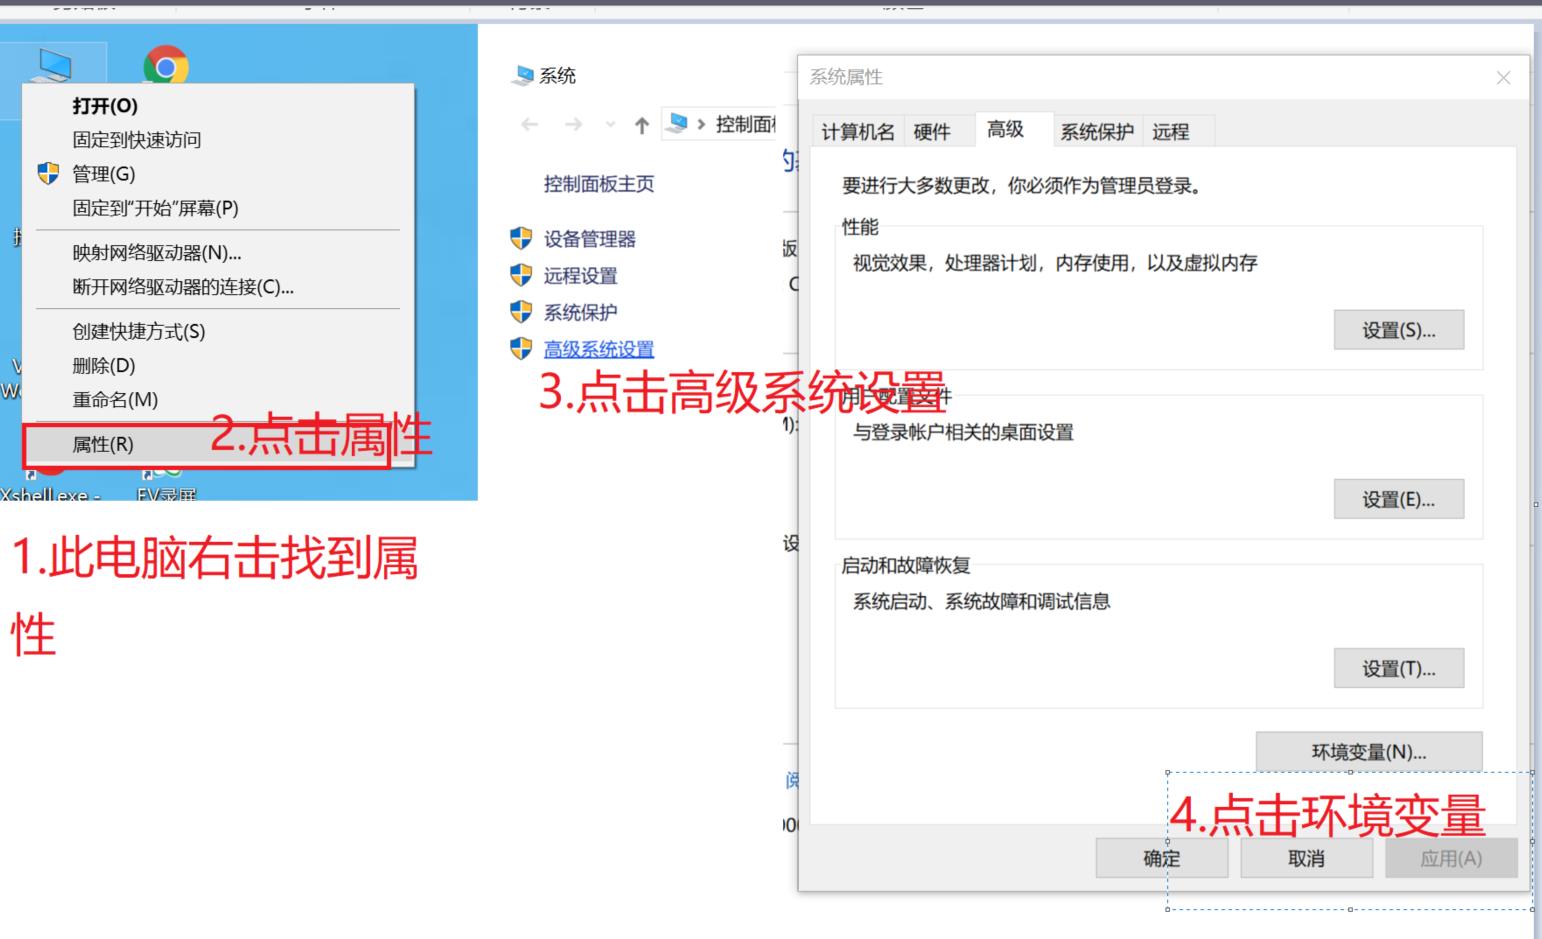
Task: Click the 环境变量(N)... button
Action: point(1369,752)
